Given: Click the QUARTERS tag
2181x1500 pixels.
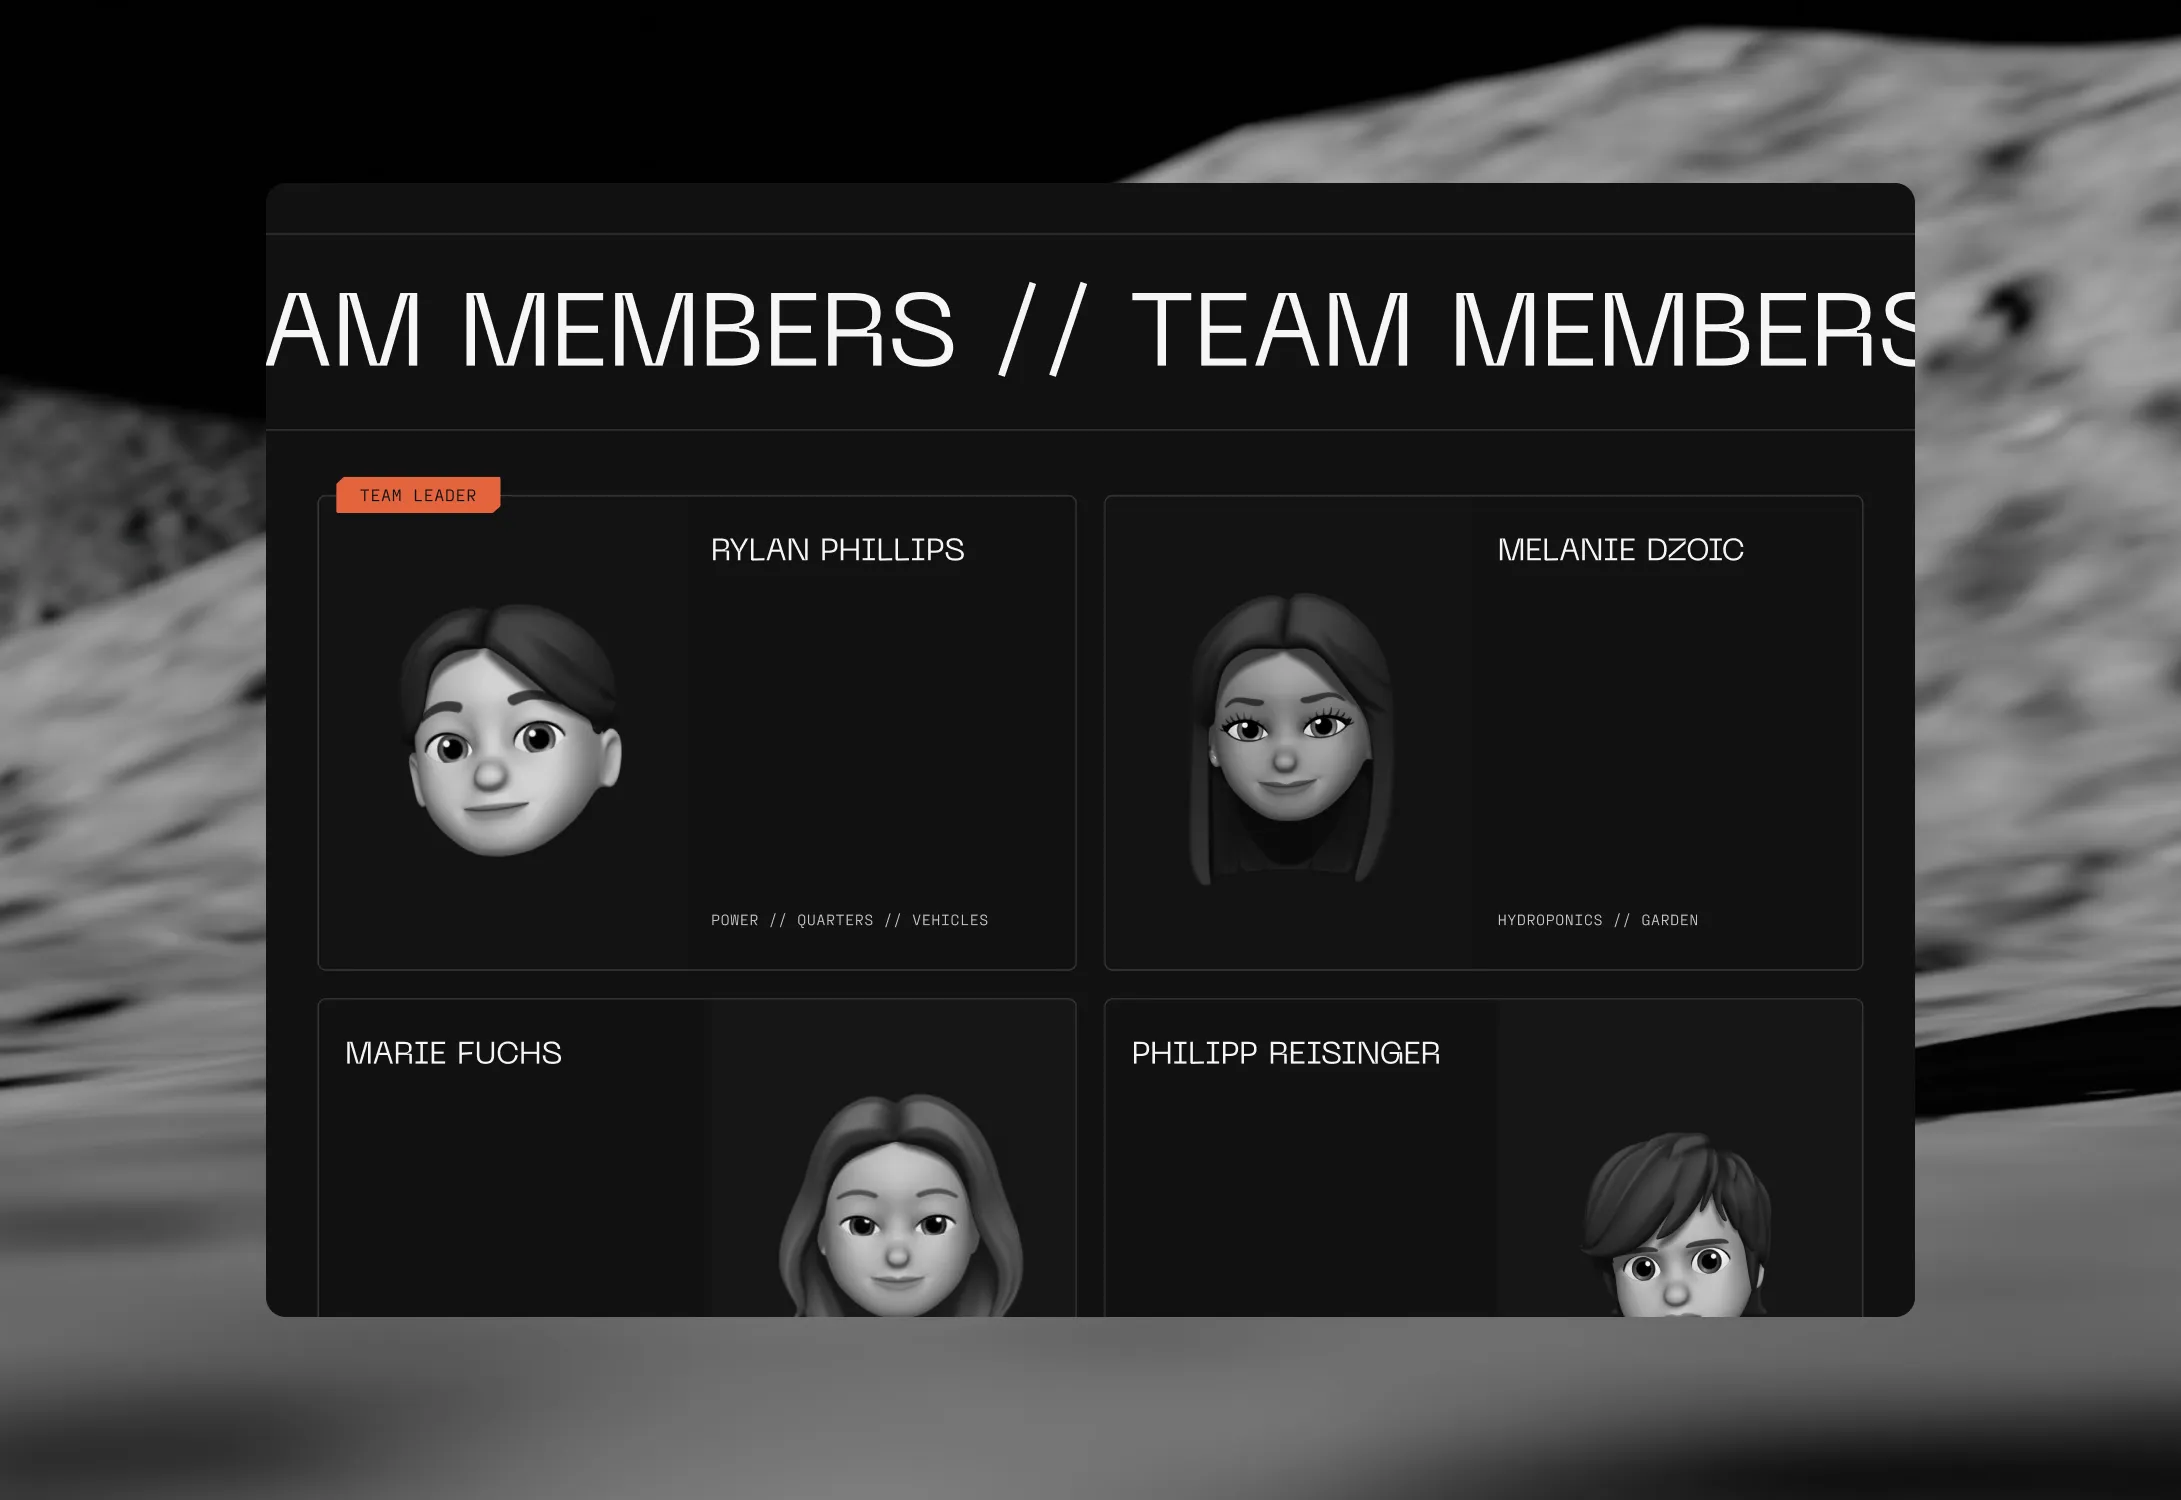Looking at the screenshot, I should (x=835, y=920).
